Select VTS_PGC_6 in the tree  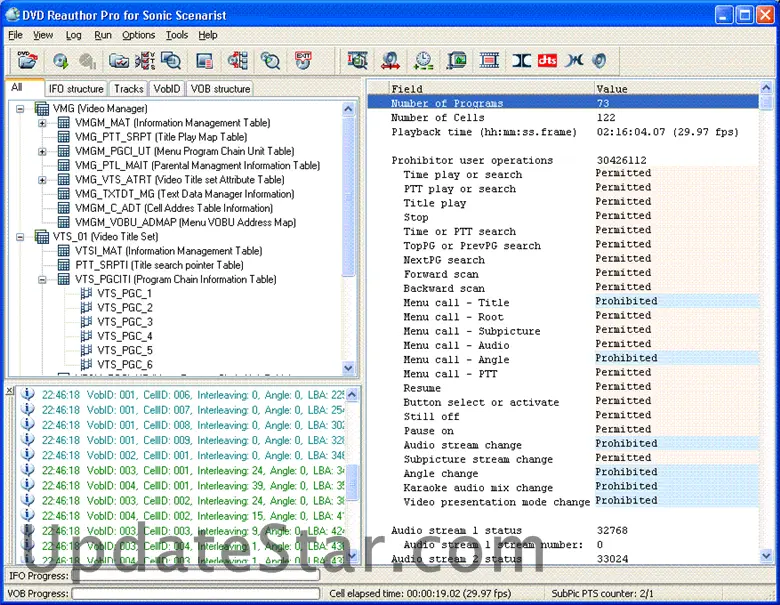coord(125,365)
